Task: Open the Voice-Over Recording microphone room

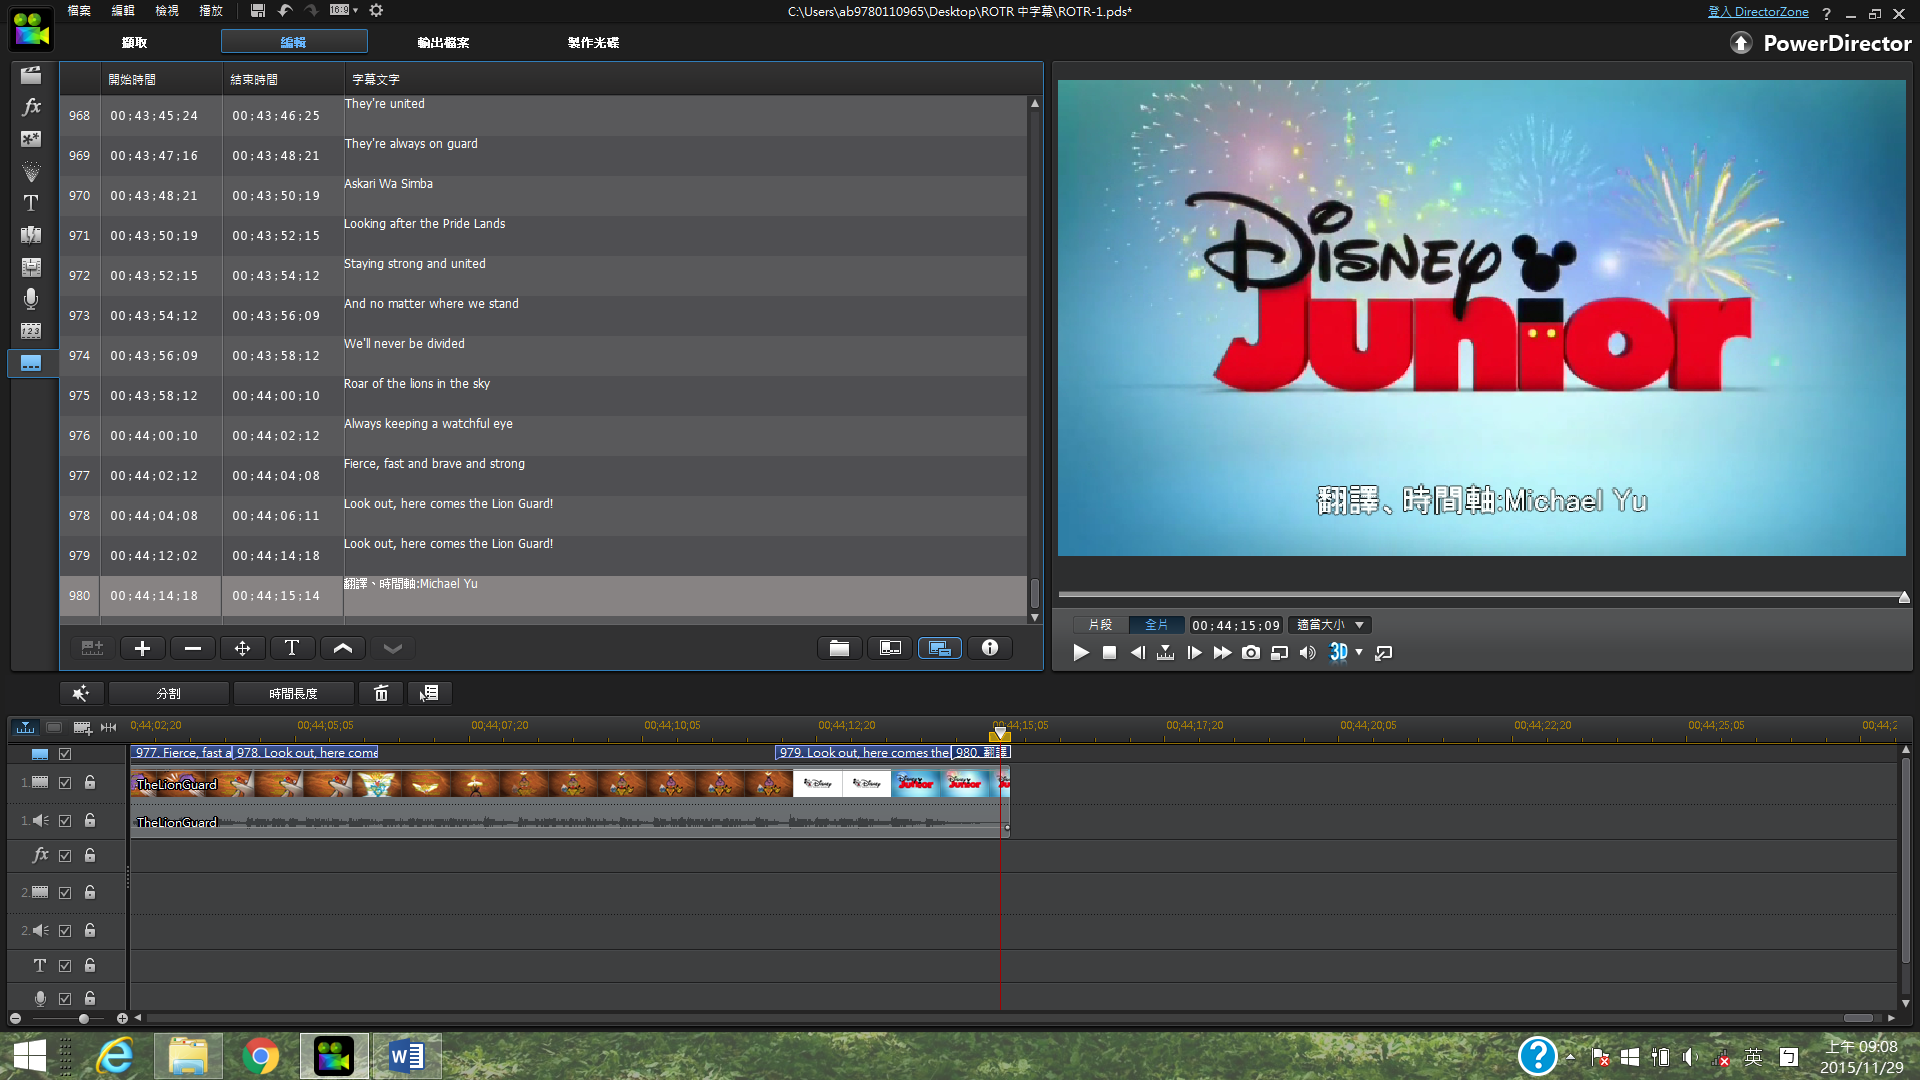Action: (x=31, y=298)
